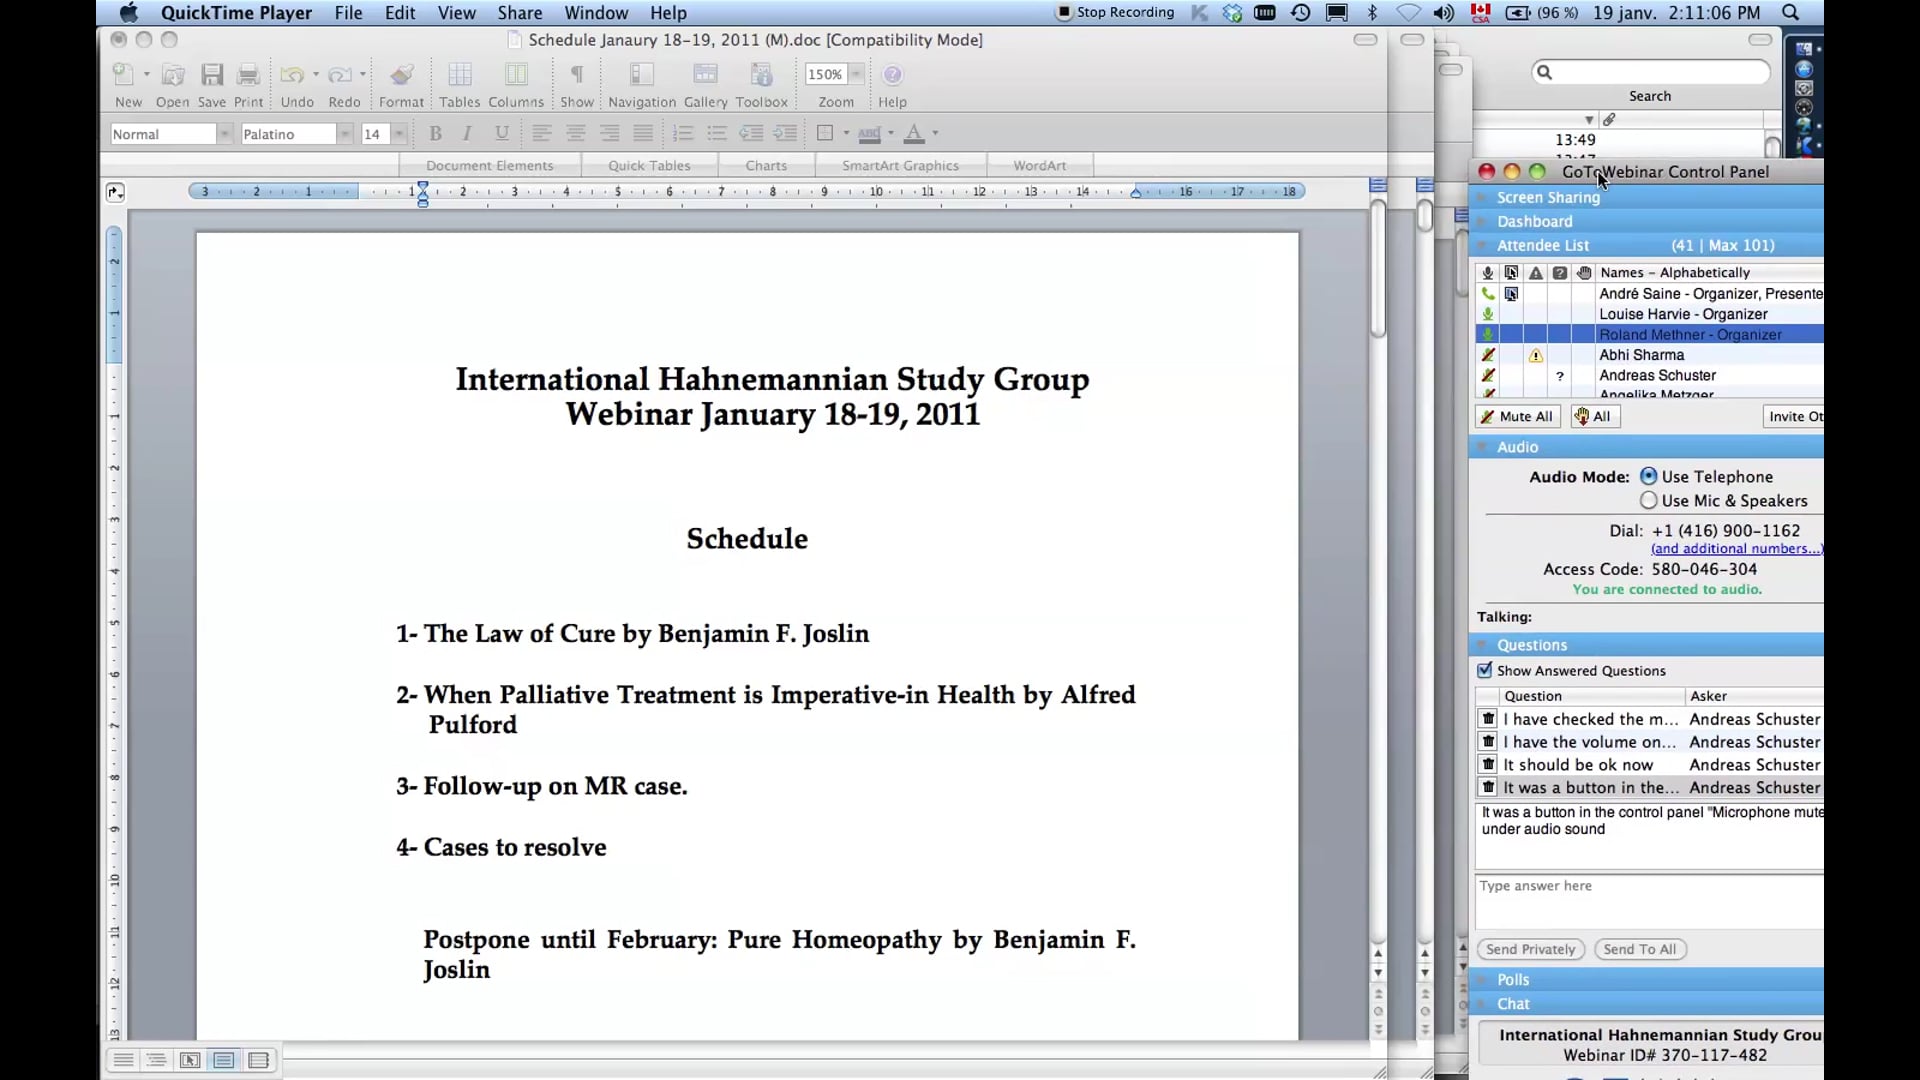Switch to the Quick Tables tab

pos(650,164)
